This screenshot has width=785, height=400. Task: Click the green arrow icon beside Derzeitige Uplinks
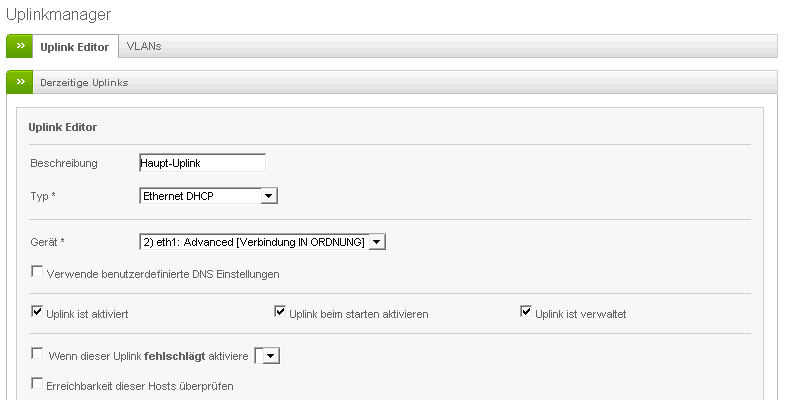(x=20, y=81)
